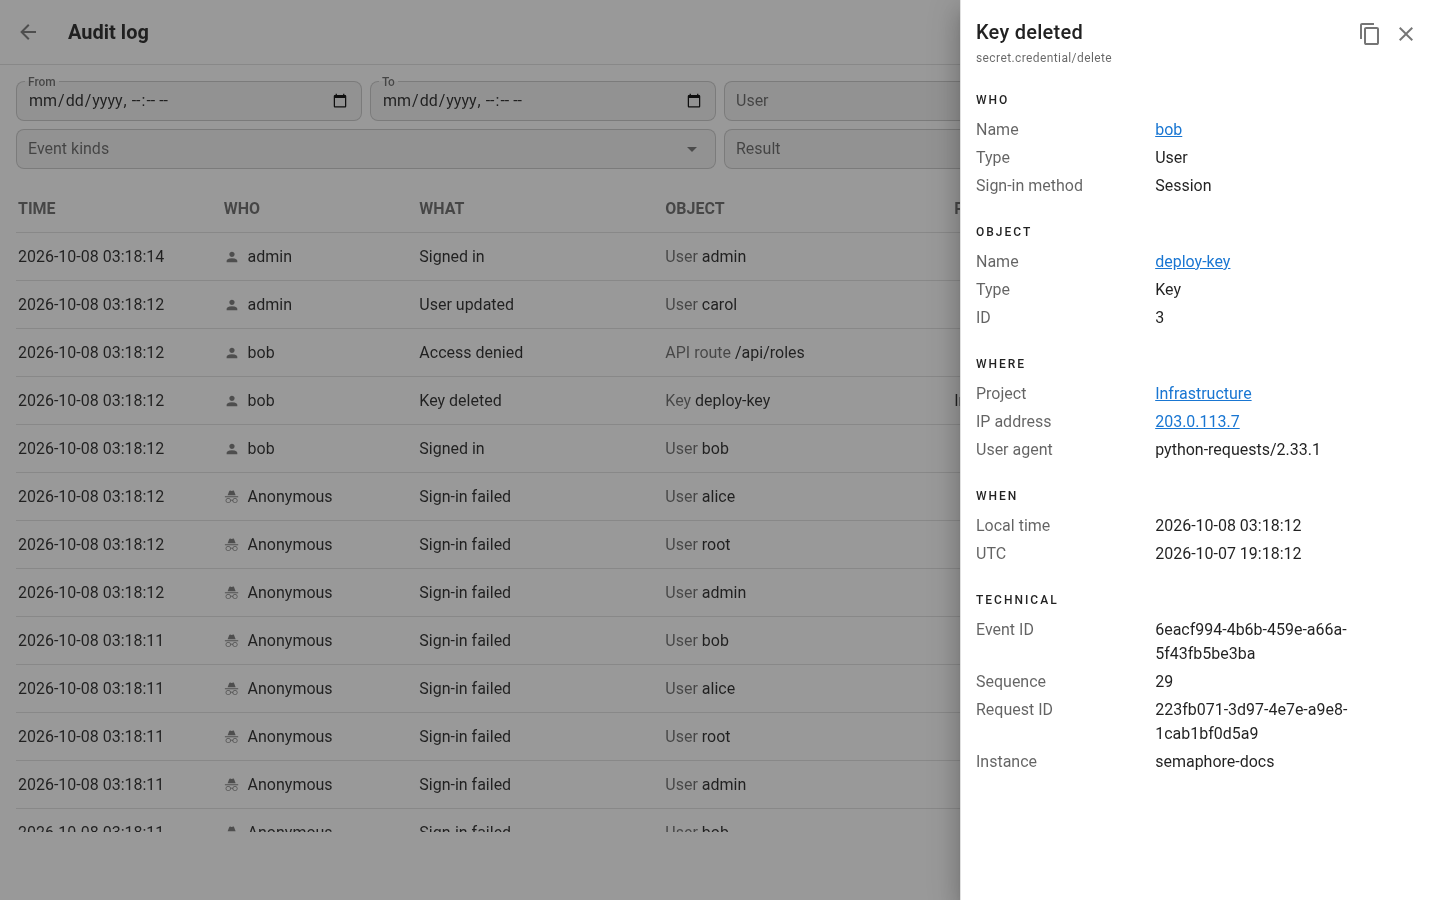
Task: Click the Result filter field
Action: point(842,149)
